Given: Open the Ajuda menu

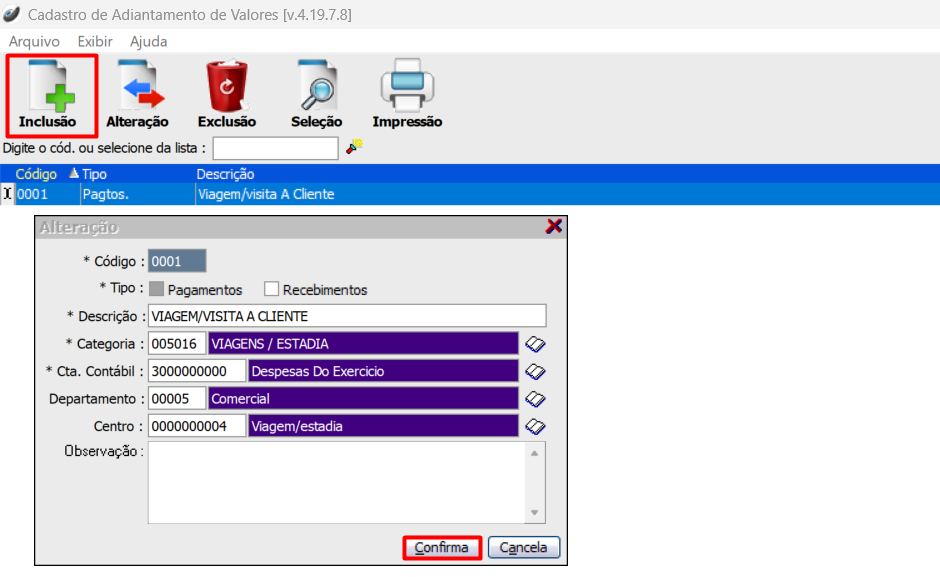Looking at the screenshot, I should pos(148,41).
